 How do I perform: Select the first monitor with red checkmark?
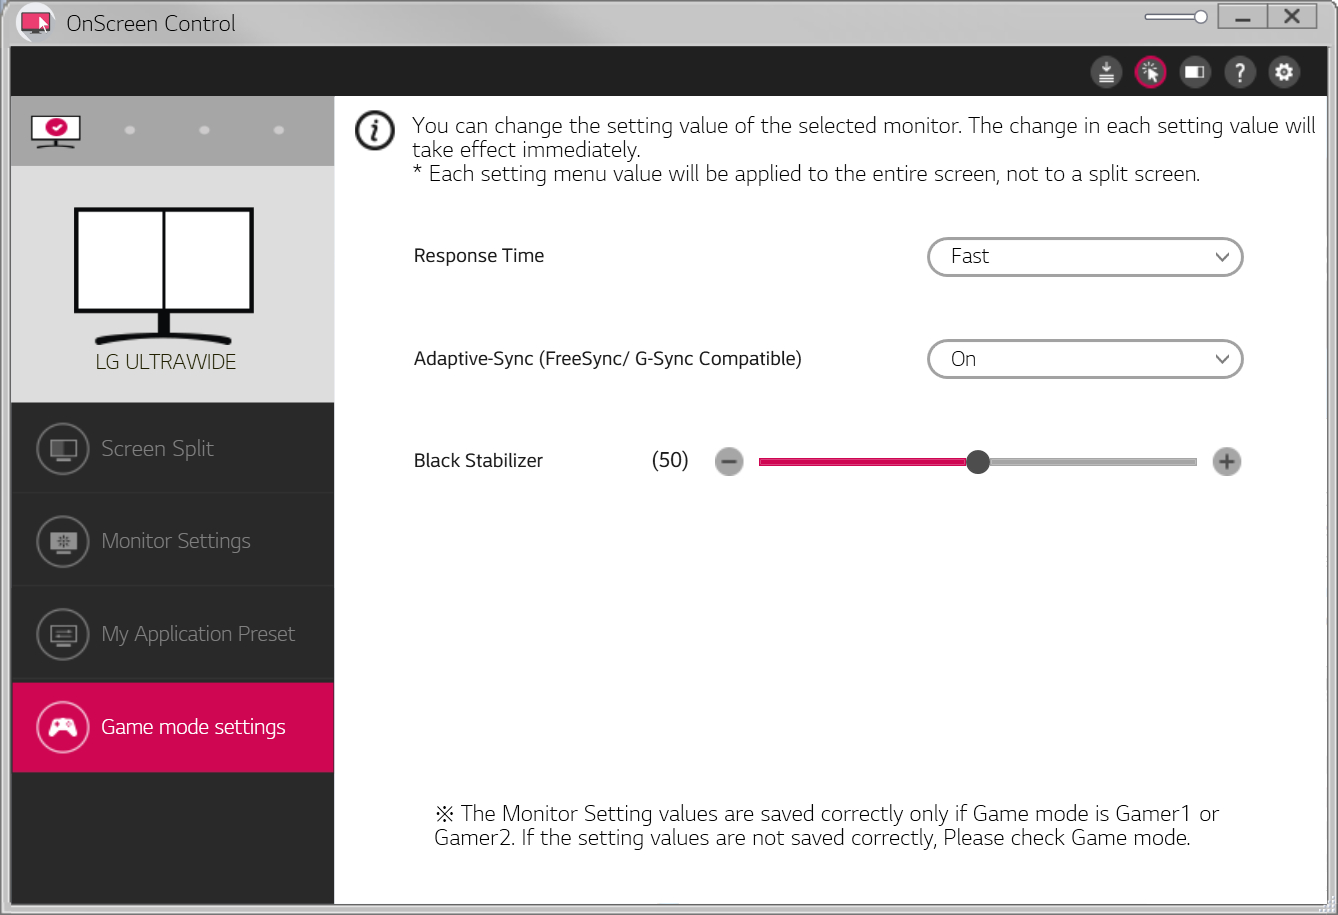coord(56,130)
